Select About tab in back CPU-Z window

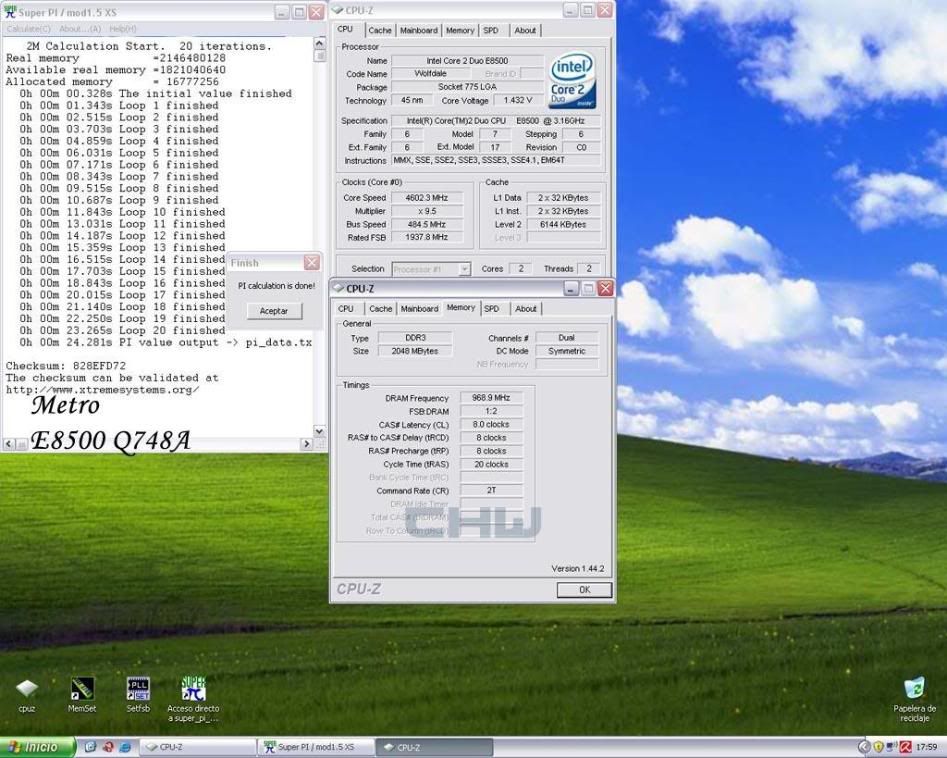(x=525, y=30)
